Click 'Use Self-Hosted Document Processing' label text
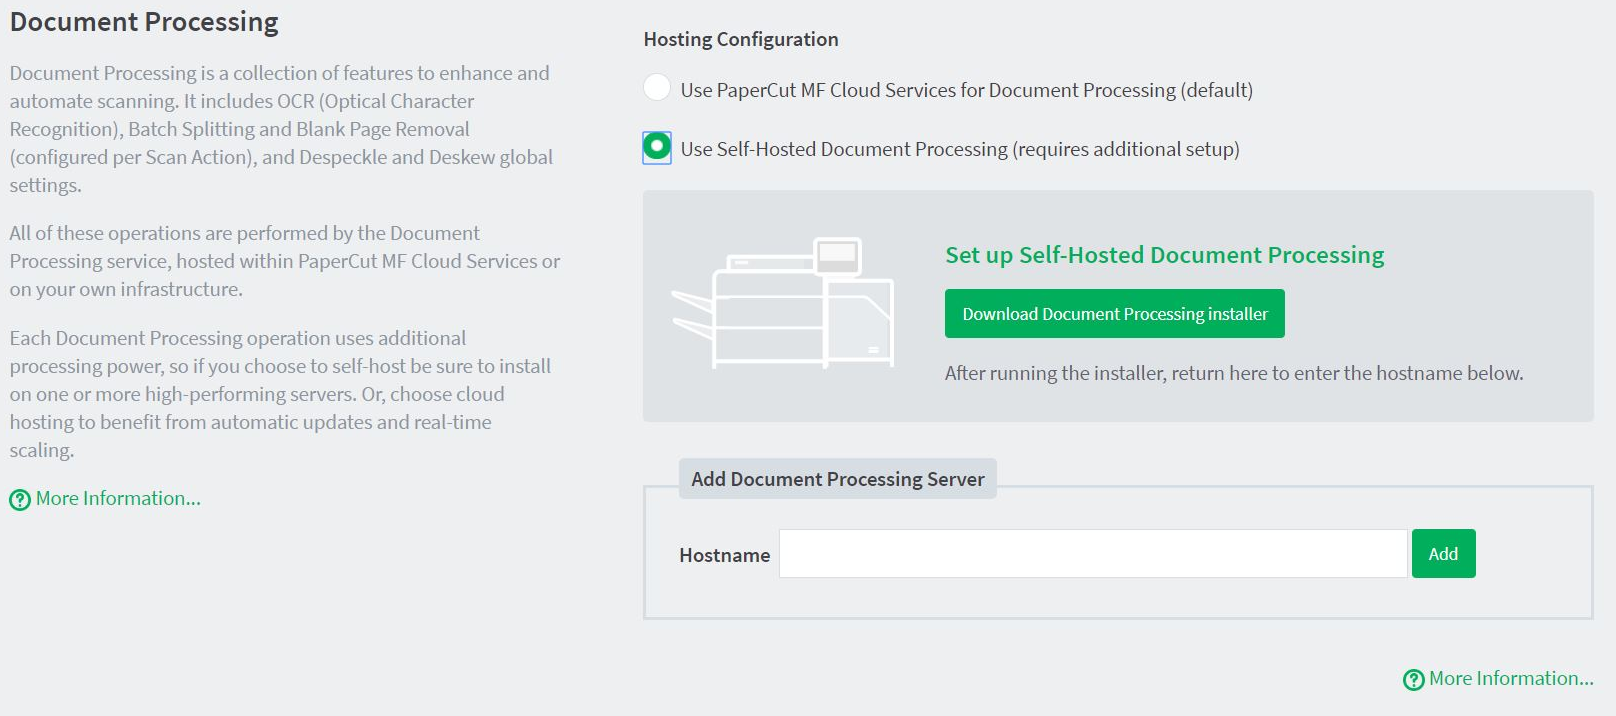 click(x=960, y=149)
